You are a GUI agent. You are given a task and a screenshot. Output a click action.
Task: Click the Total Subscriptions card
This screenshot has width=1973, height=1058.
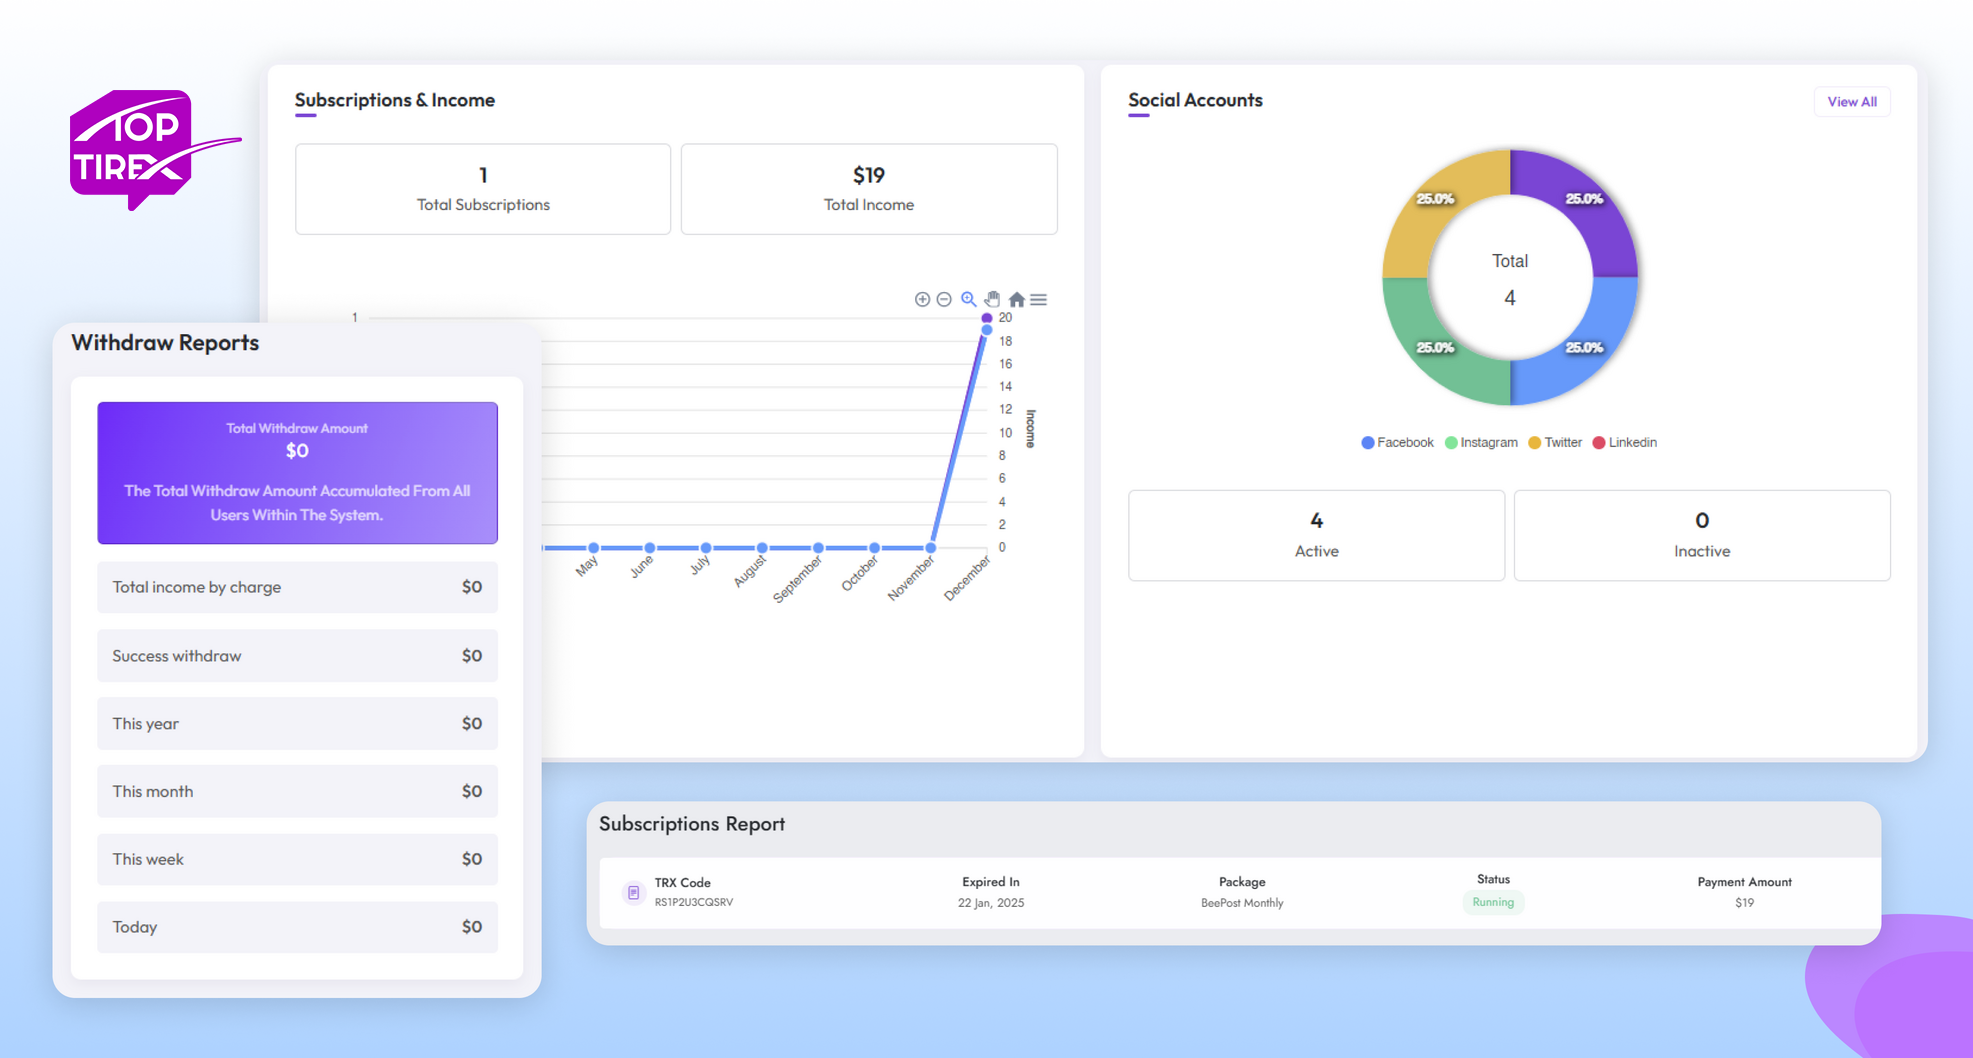483,189
